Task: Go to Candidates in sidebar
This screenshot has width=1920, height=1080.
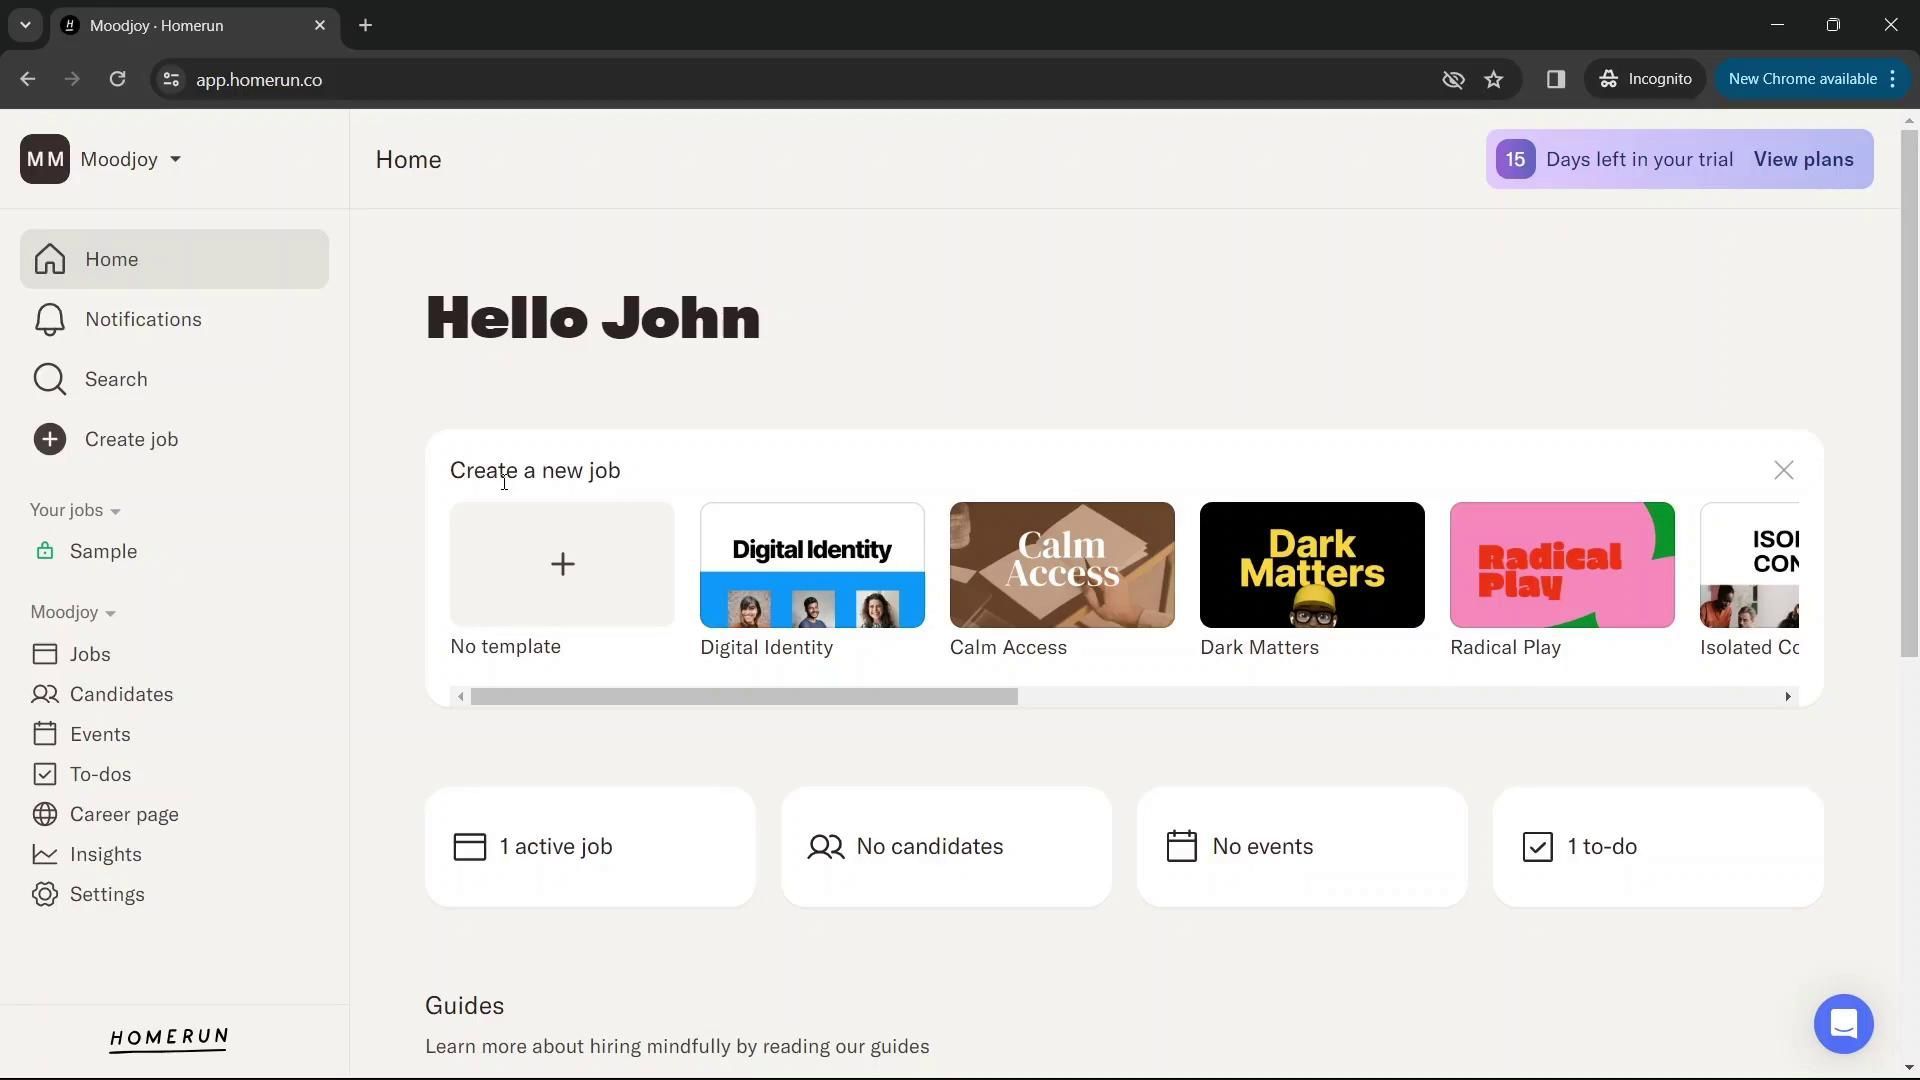Action: 121,695
